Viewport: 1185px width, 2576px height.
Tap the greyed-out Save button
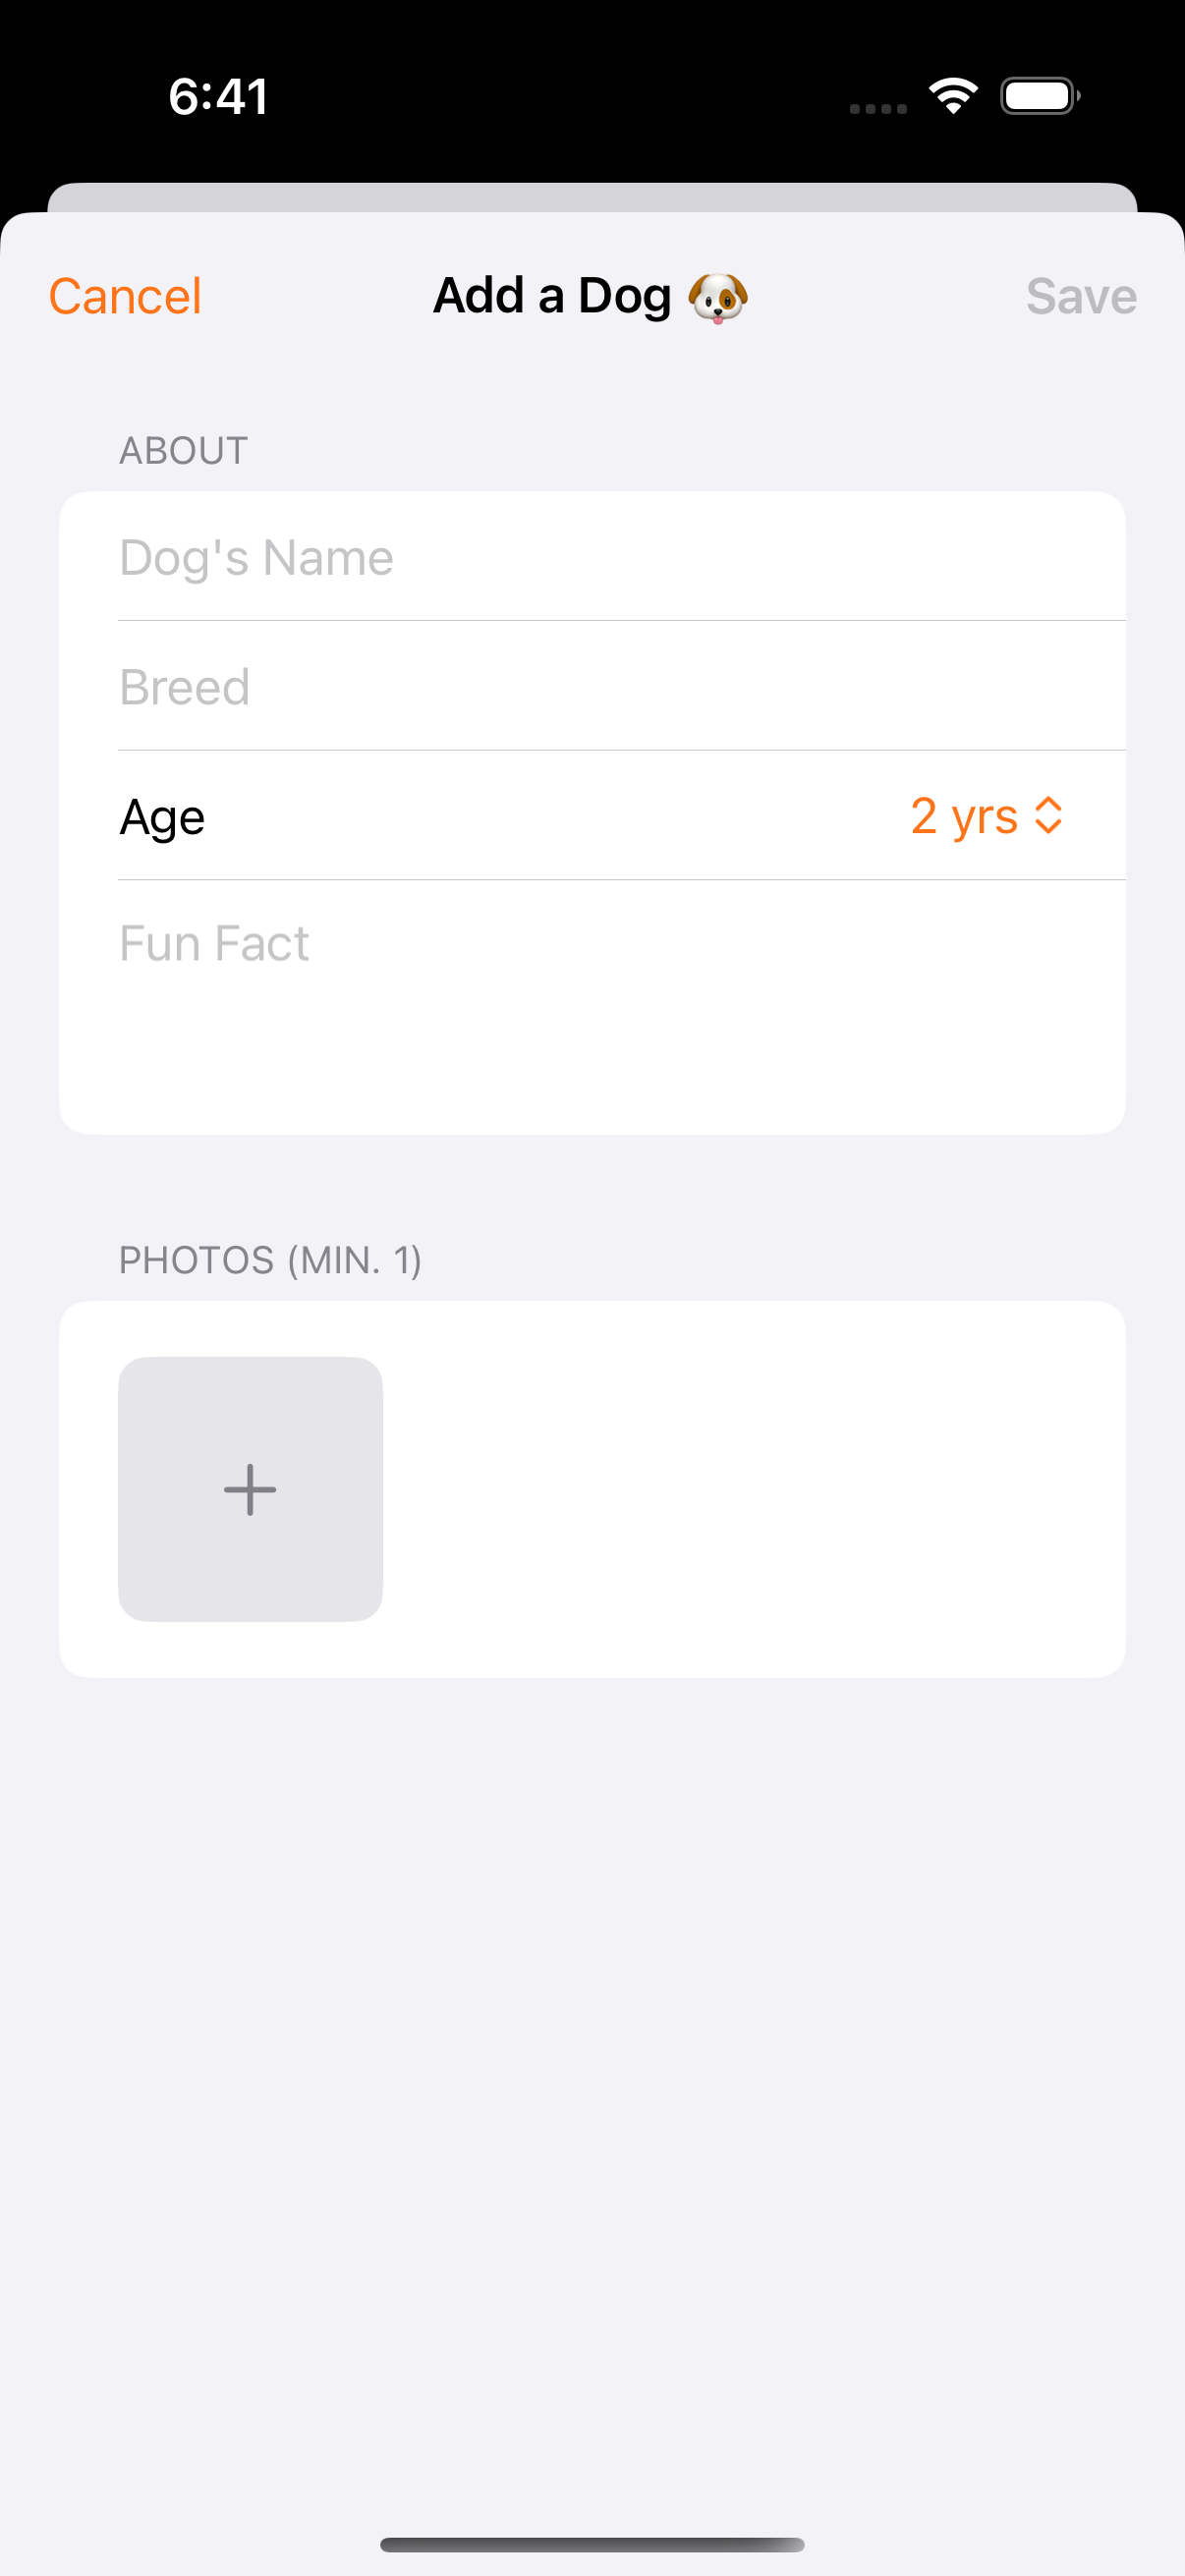coord(1081,296)
